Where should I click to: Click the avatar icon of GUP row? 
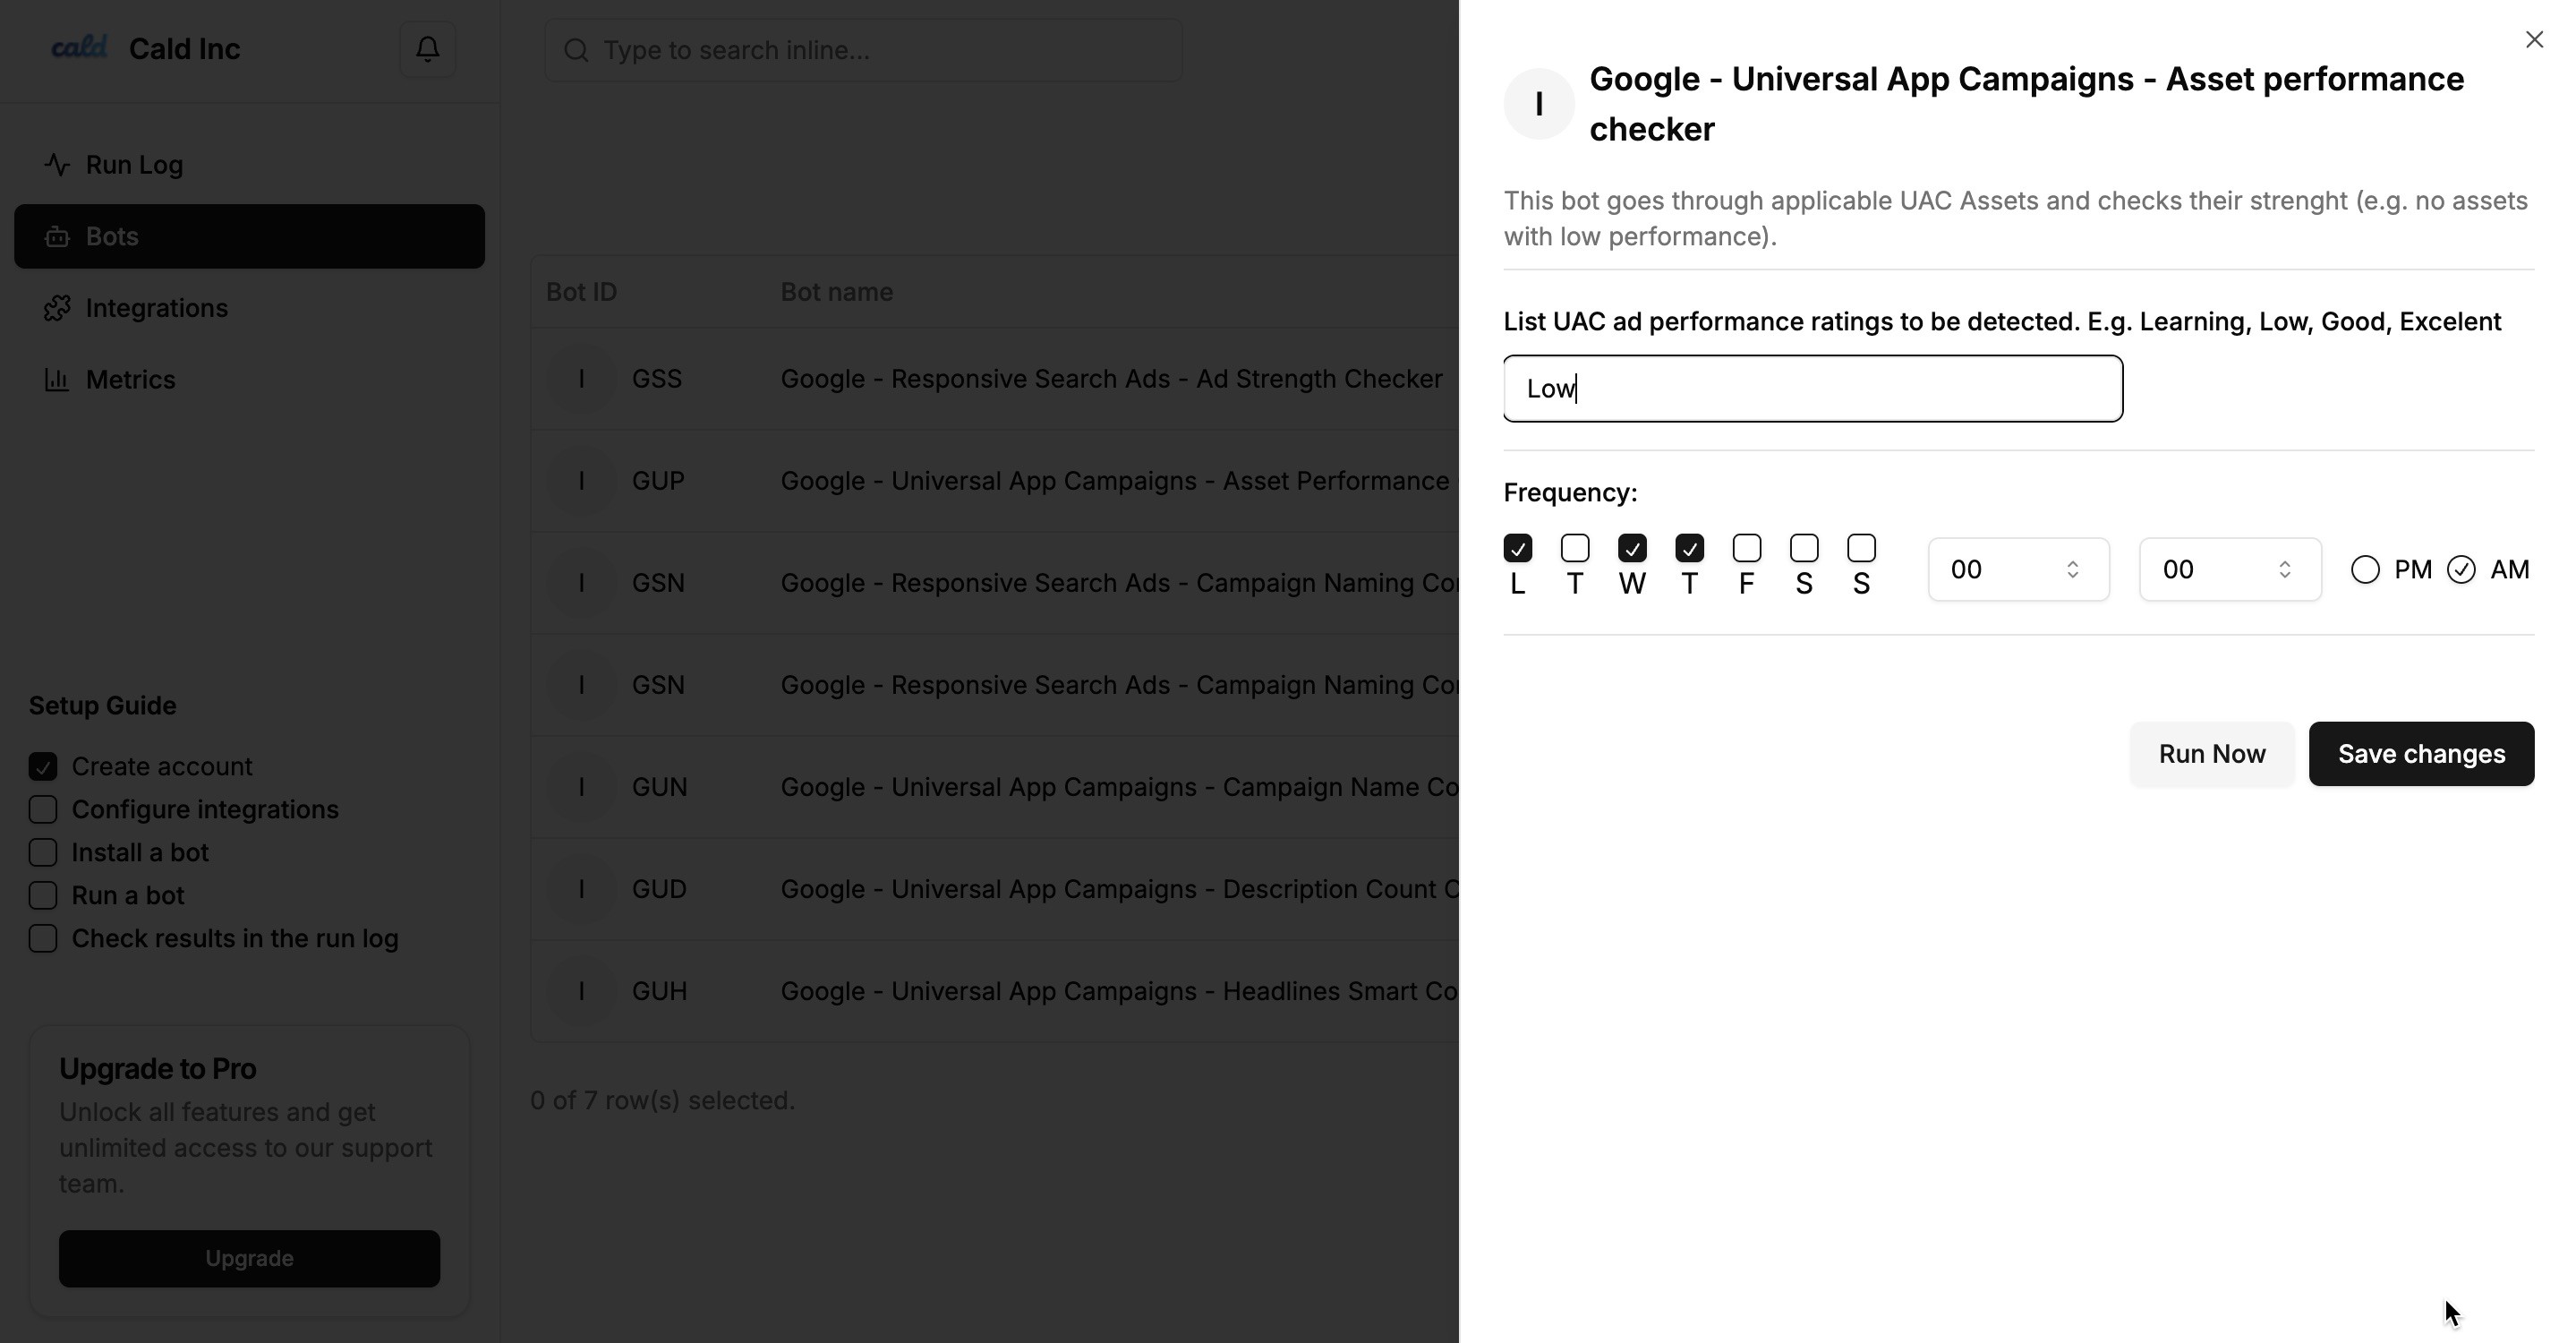581,481
